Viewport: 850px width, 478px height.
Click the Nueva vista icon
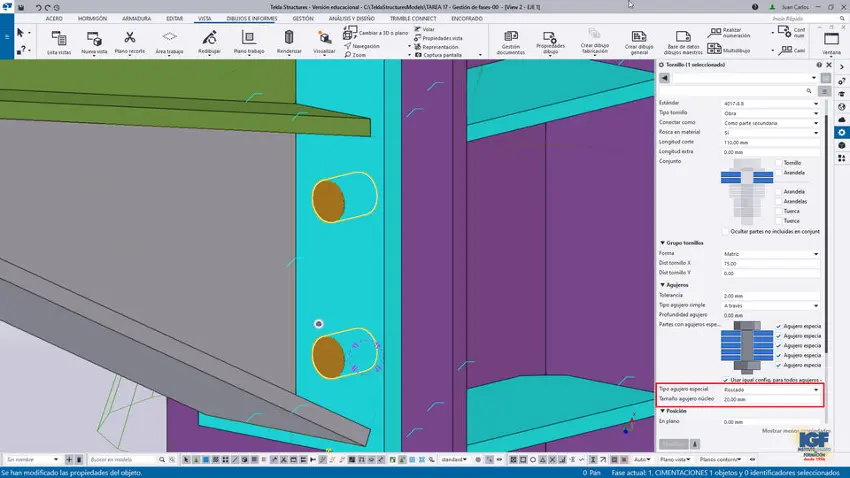point(94,40)
